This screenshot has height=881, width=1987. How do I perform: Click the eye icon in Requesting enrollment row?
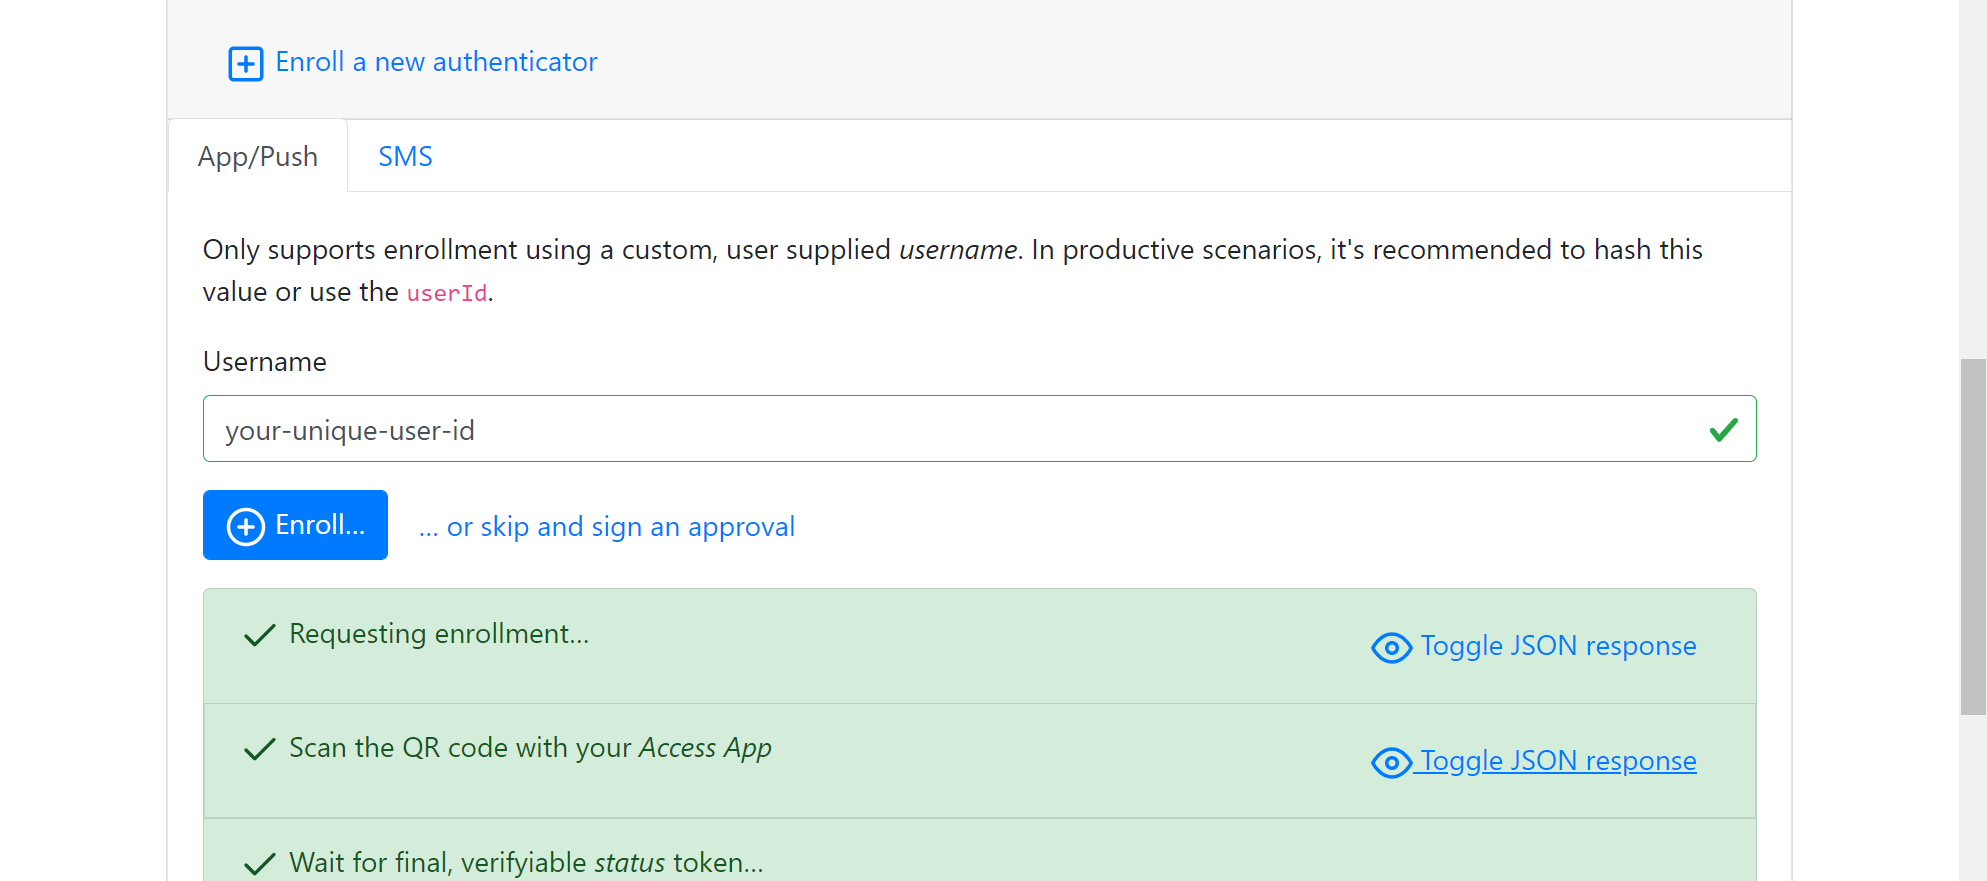coord(1391,648)
